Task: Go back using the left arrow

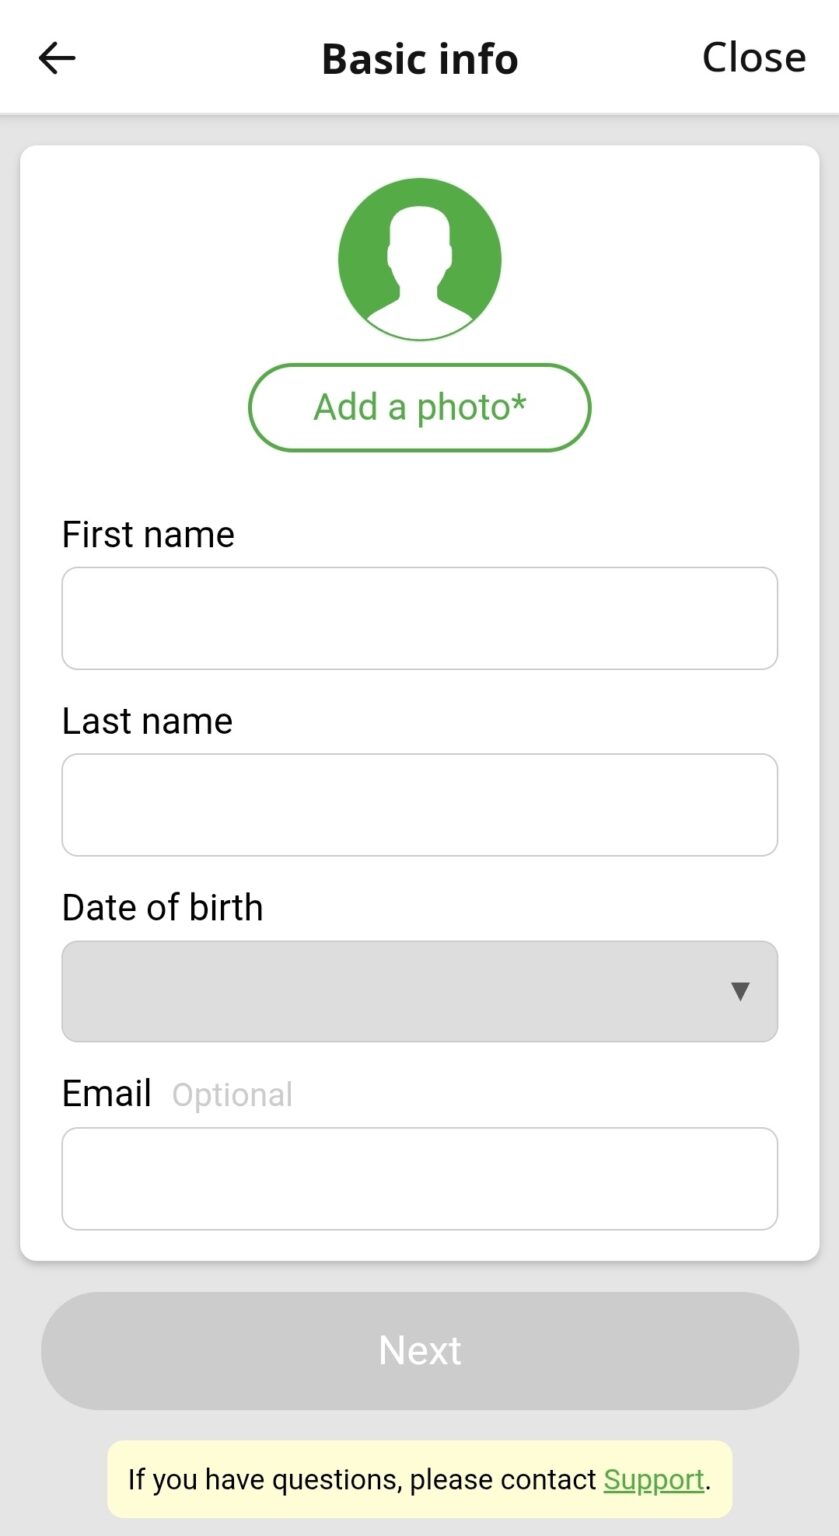Action: click(x=57, y=58)
